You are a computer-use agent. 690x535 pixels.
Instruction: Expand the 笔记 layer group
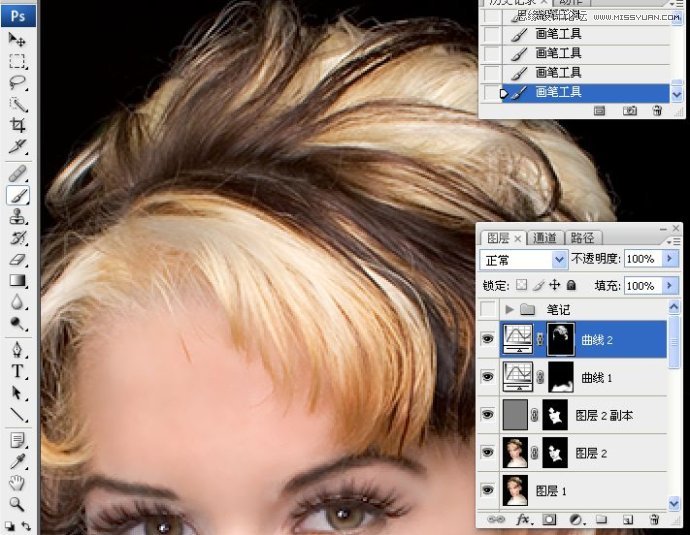coord(510,310)
